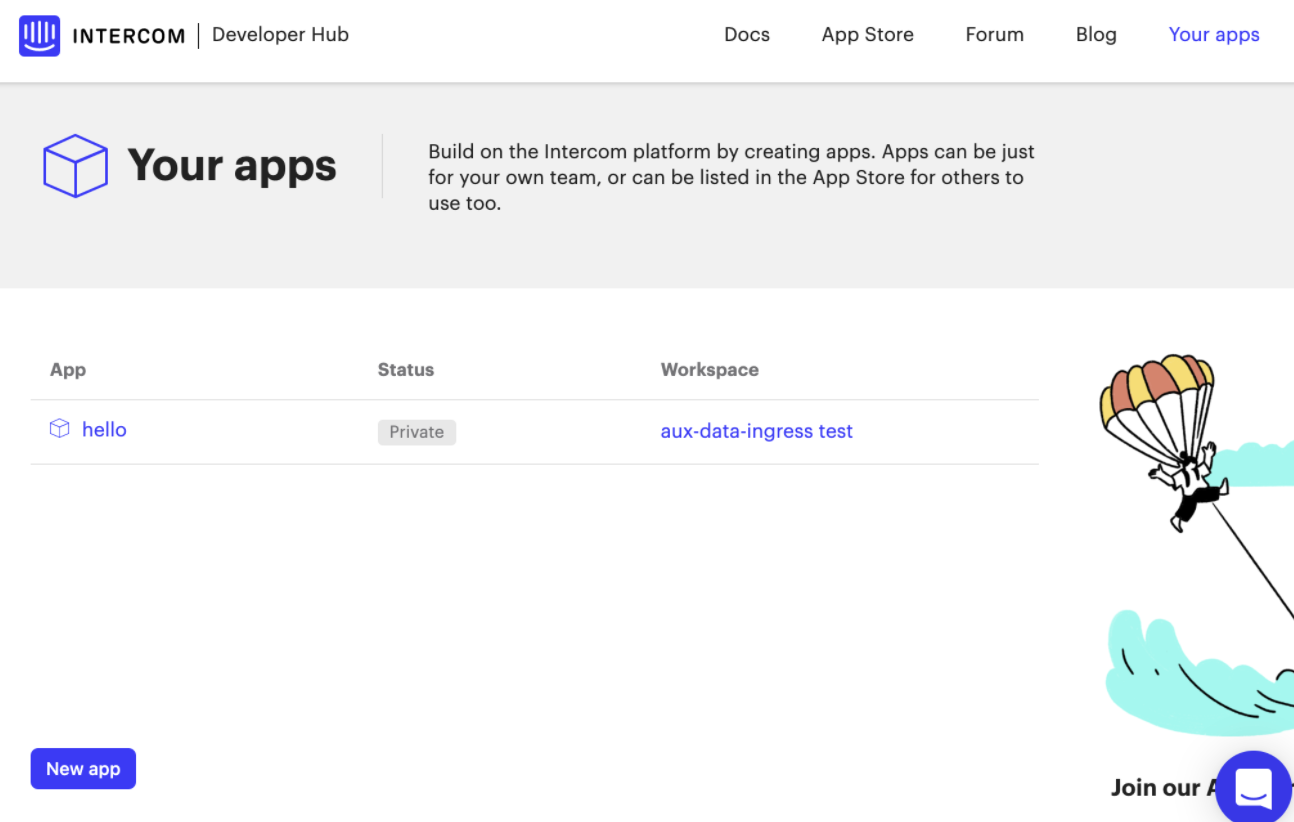Click the Private status badge

pos(417,432)
